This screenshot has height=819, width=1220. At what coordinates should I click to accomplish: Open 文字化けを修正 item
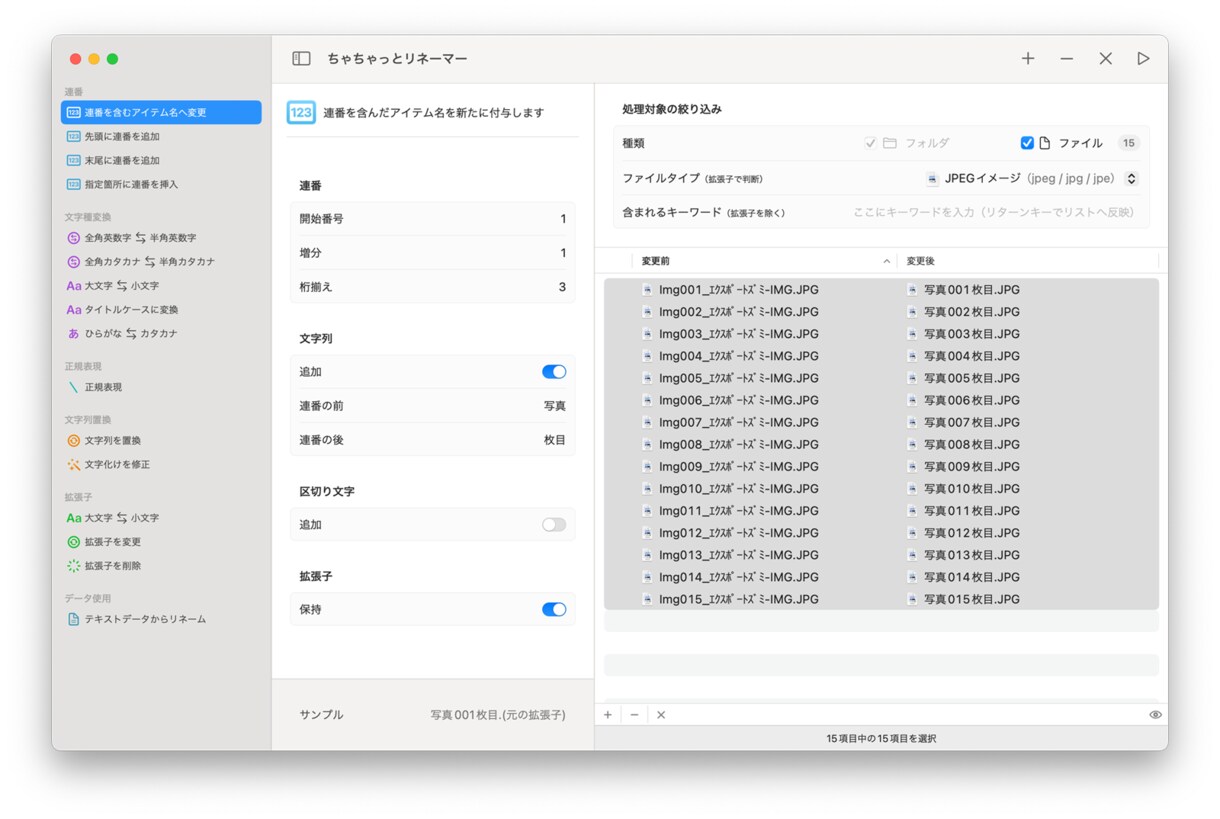click(161, 465)
